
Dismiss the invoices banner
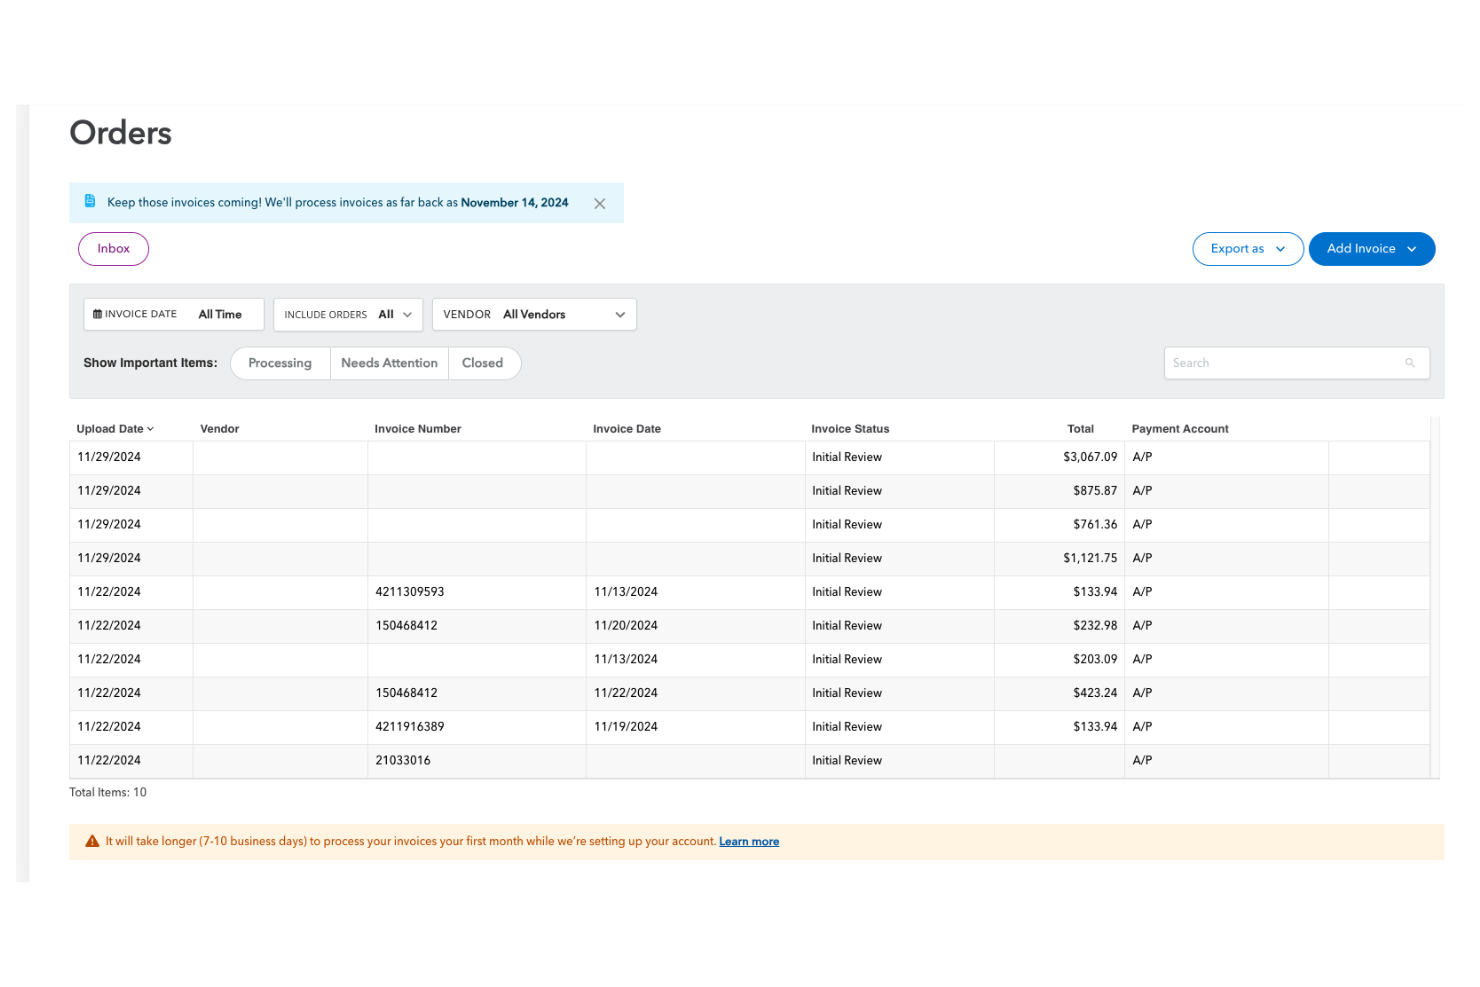(599, 202)
